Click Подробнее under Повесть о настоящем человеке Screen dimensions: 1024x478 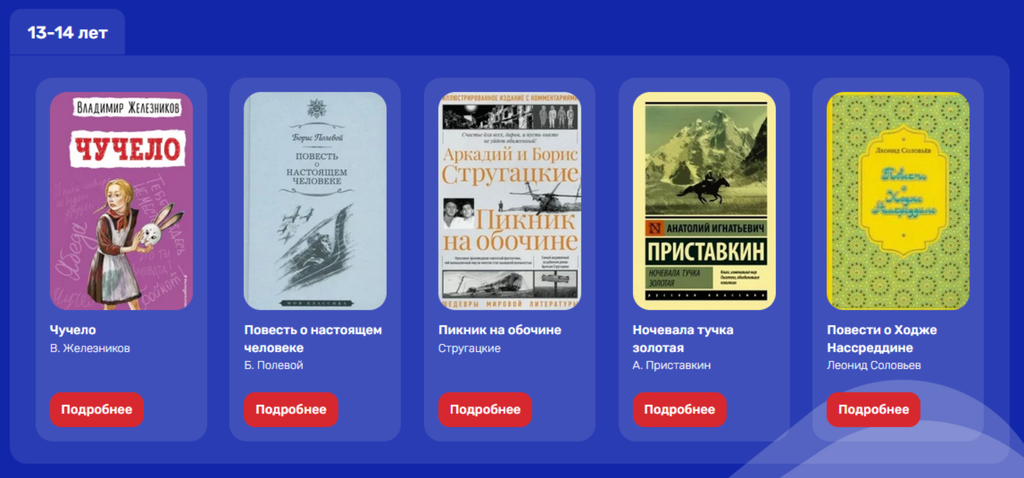click(x=291, y=409)
